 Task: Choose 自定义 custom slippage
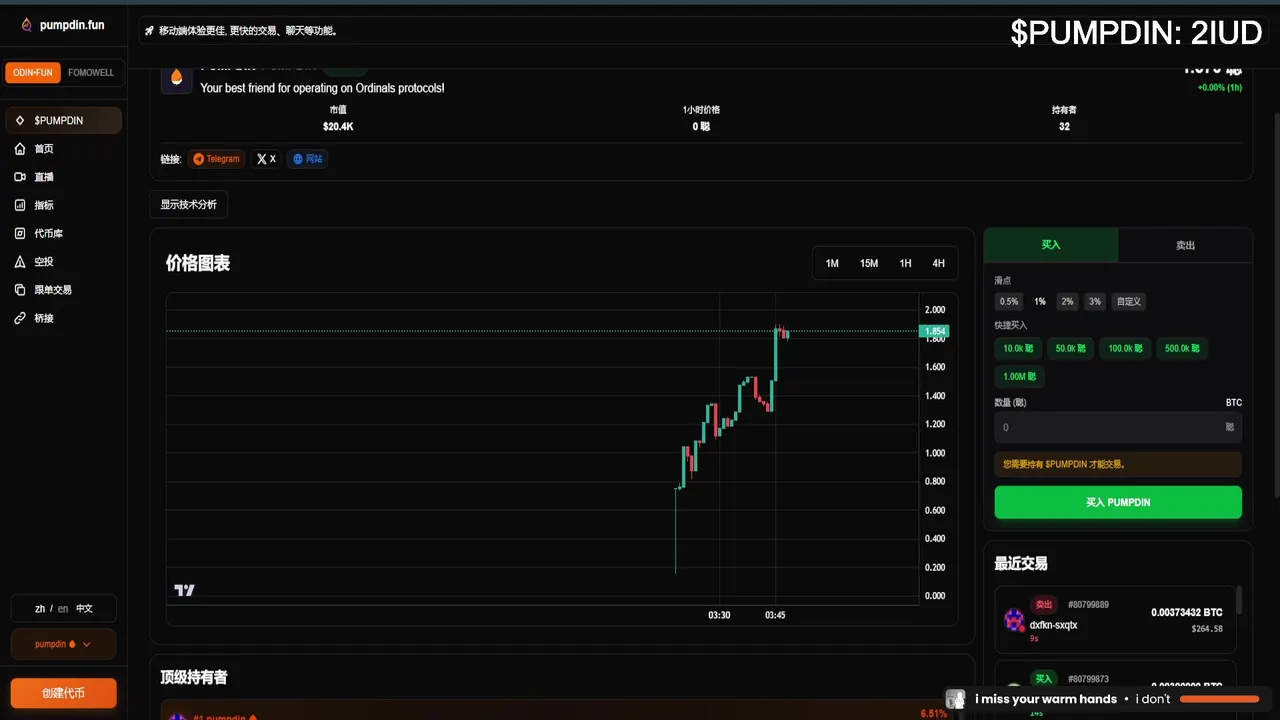(x=1129, y=301)
